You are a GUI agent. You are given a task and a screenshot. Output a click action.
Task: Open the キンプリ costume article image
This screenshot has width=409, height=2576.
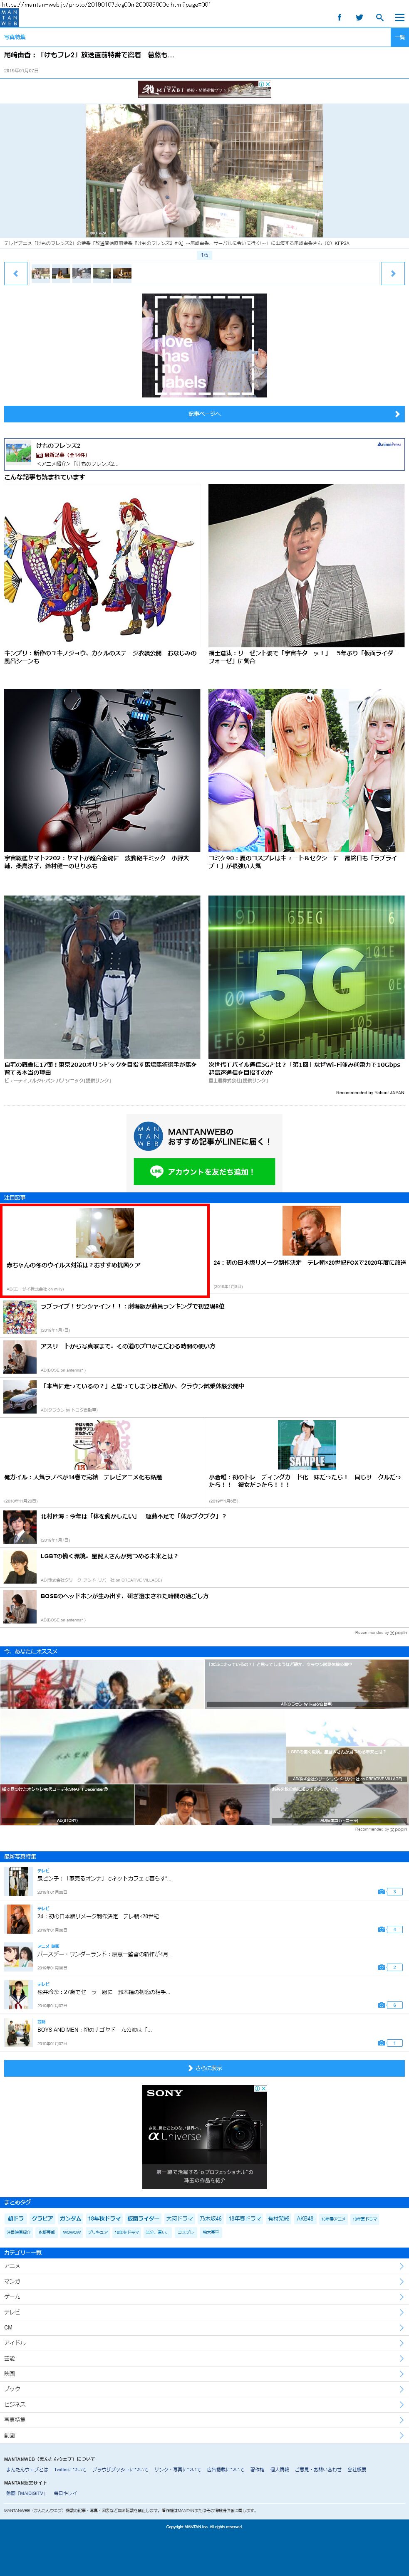tap(102, 566)
